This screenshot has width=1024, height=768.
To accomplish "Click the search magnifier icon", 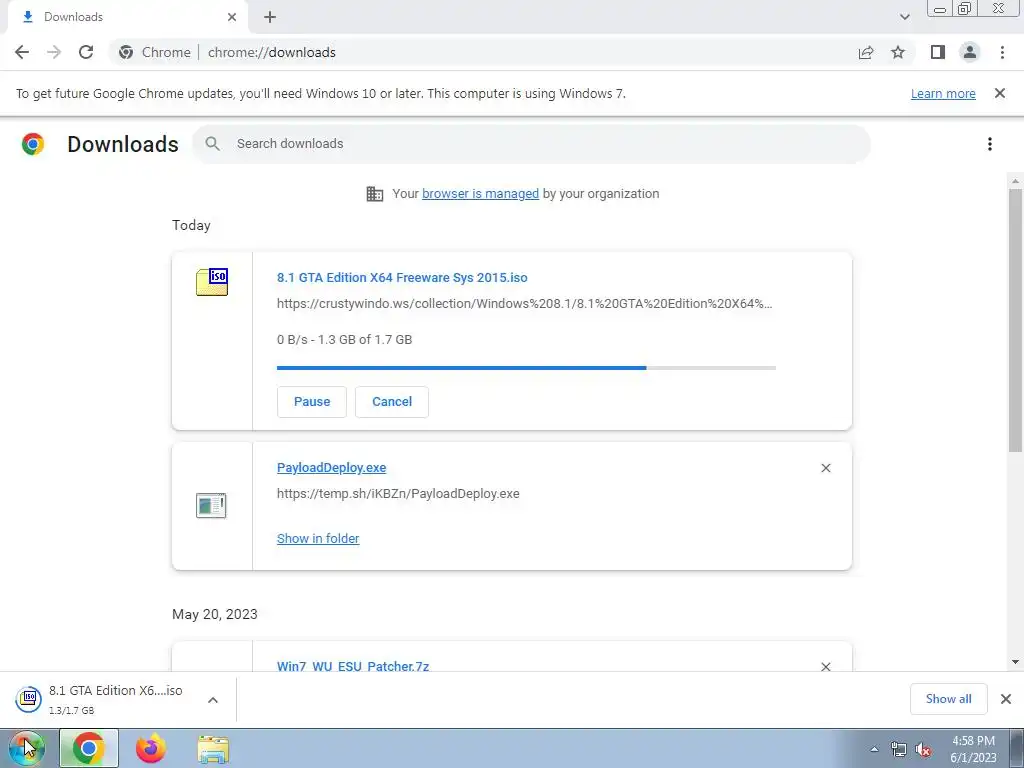I will (x=212, y=144).
